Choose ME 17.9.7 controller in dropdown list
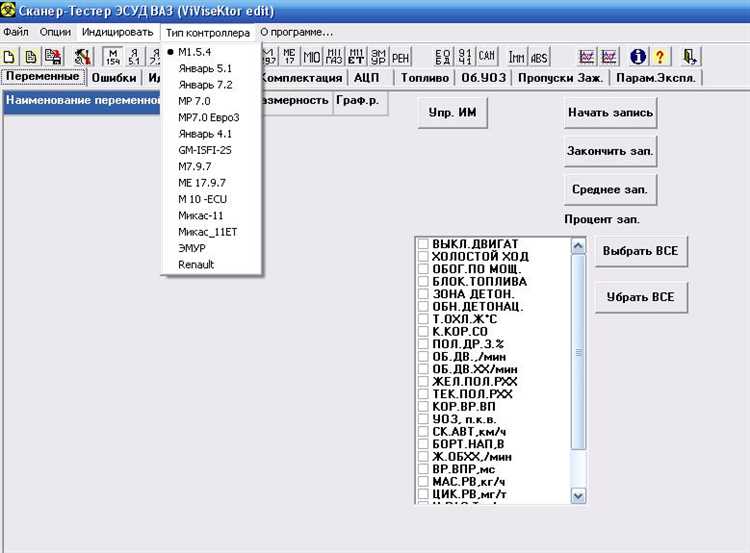 pyautogui.click(x=202, y=183)
